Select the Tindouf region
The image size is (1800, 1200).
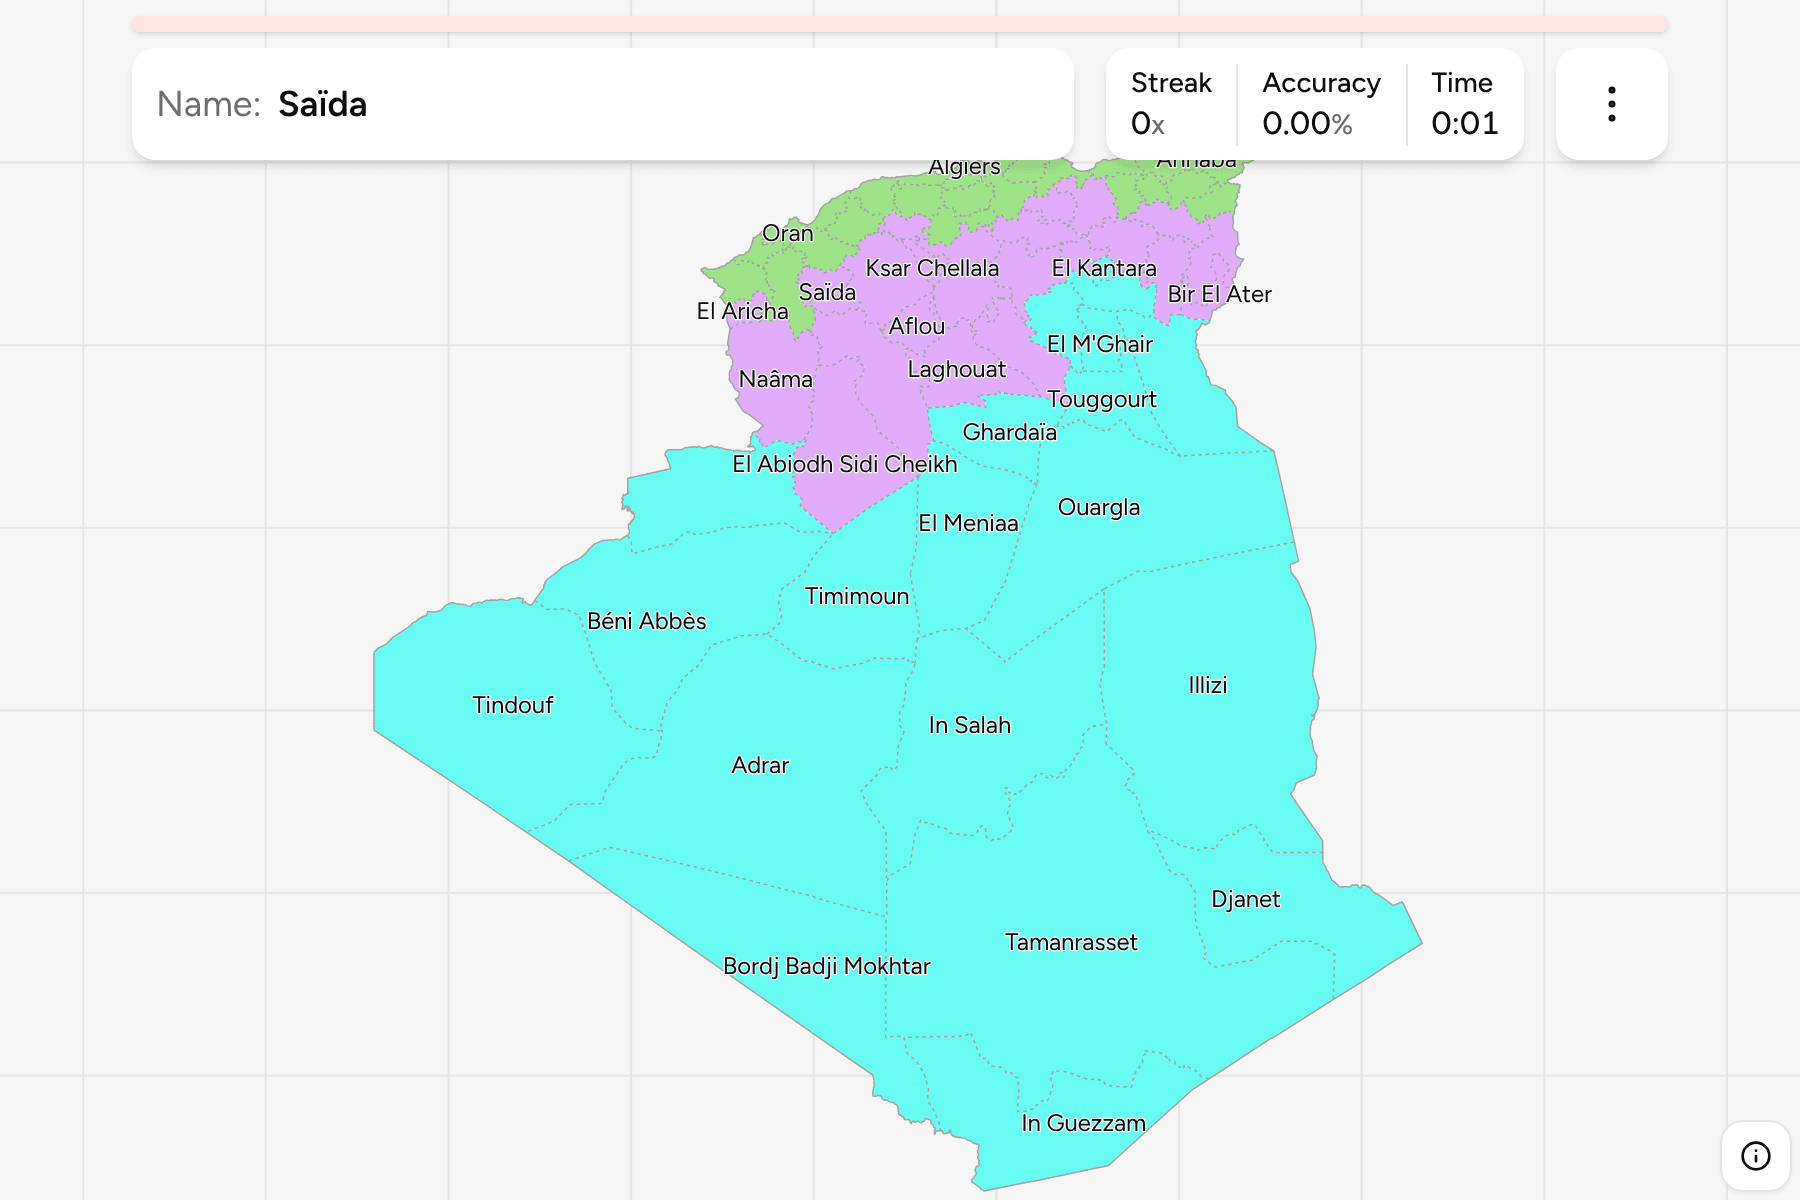pos(513,705)
